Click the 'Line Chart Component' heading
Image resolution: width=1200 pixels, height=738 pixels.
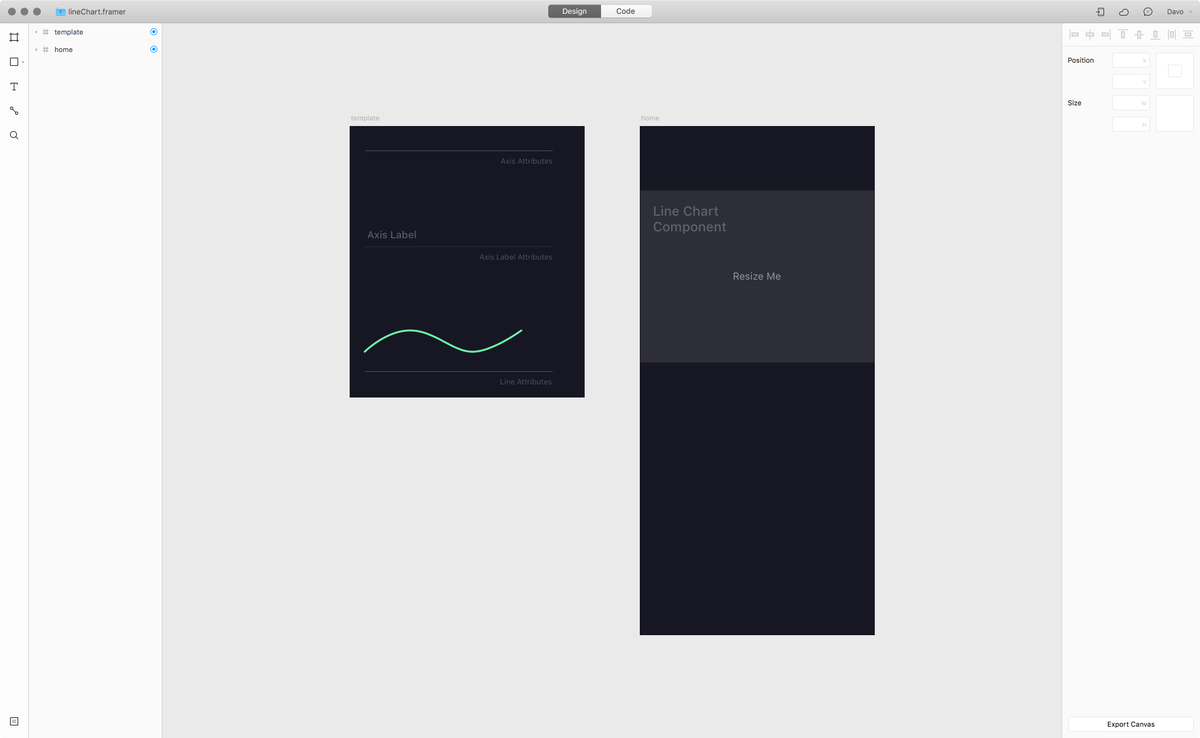(x=690, y=219)
